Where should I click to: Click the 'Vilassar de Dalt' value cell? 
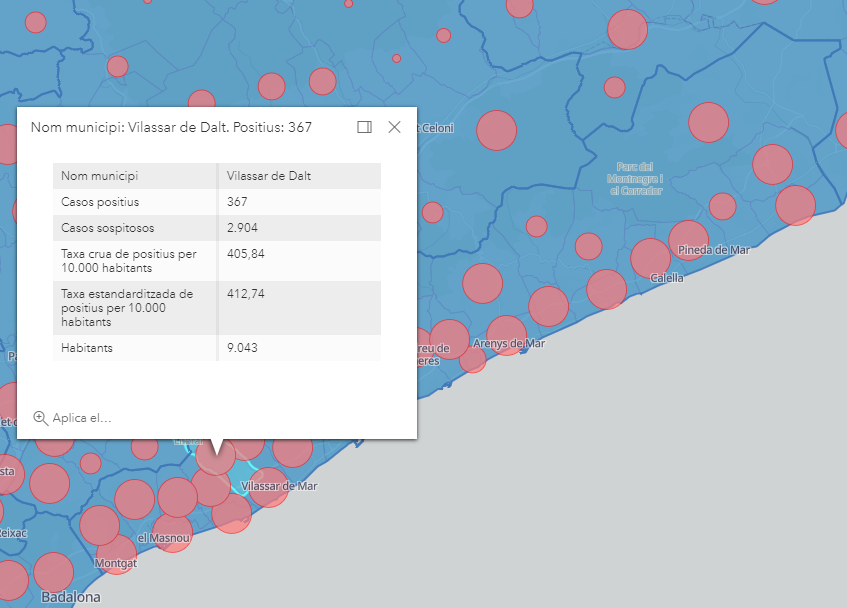tap(300, 176)
